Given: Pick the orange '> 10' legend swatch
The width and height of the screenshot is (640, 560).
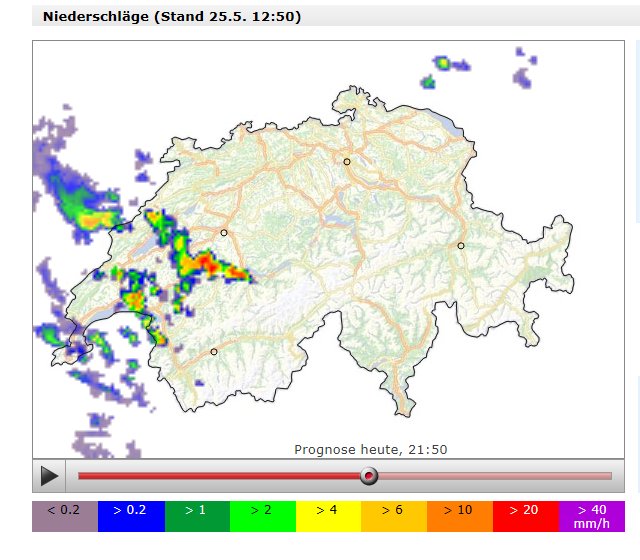Looking at the screenshot, I should pos(460,516).
